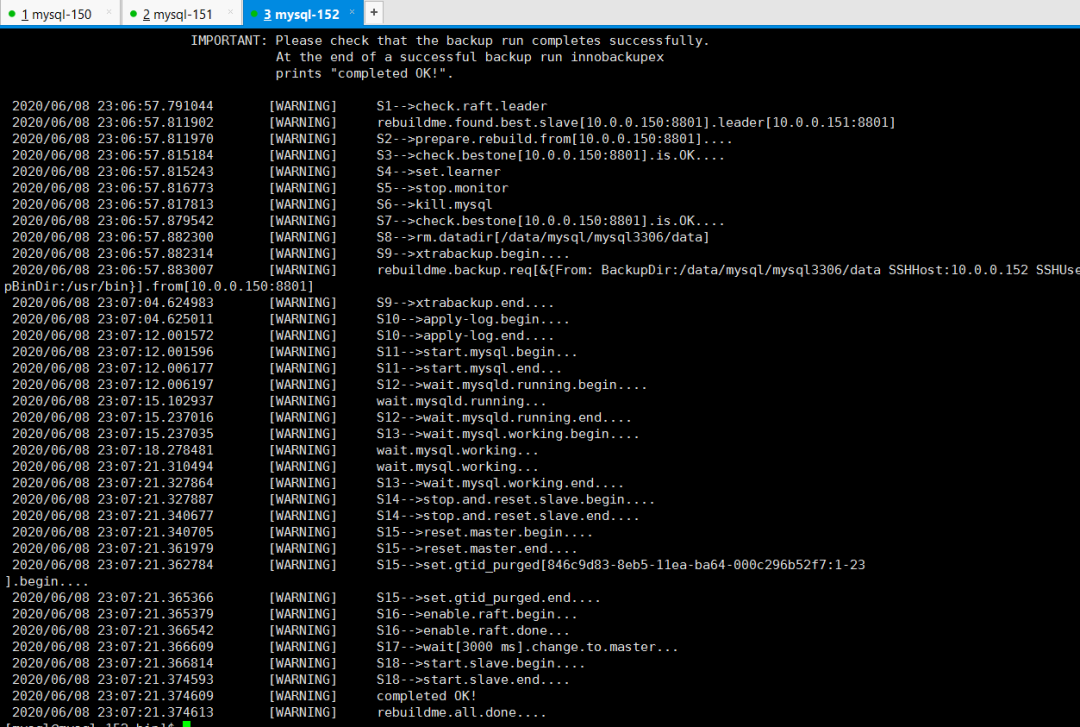Viewport: 1080px width, 727px height.
Task: Click the 'rebuildme.all.done....' log message
Action: [461, 713]
